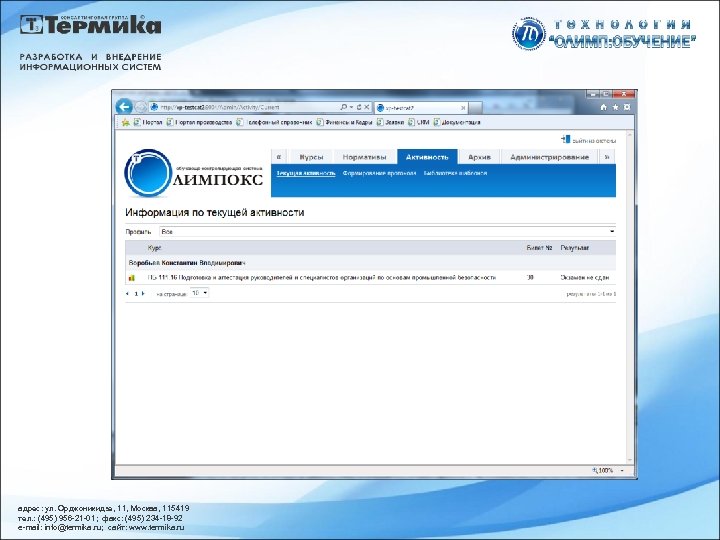Screen dimensions: 720x540
Task: Select page number 1 in pager
Action: (136, 294)
